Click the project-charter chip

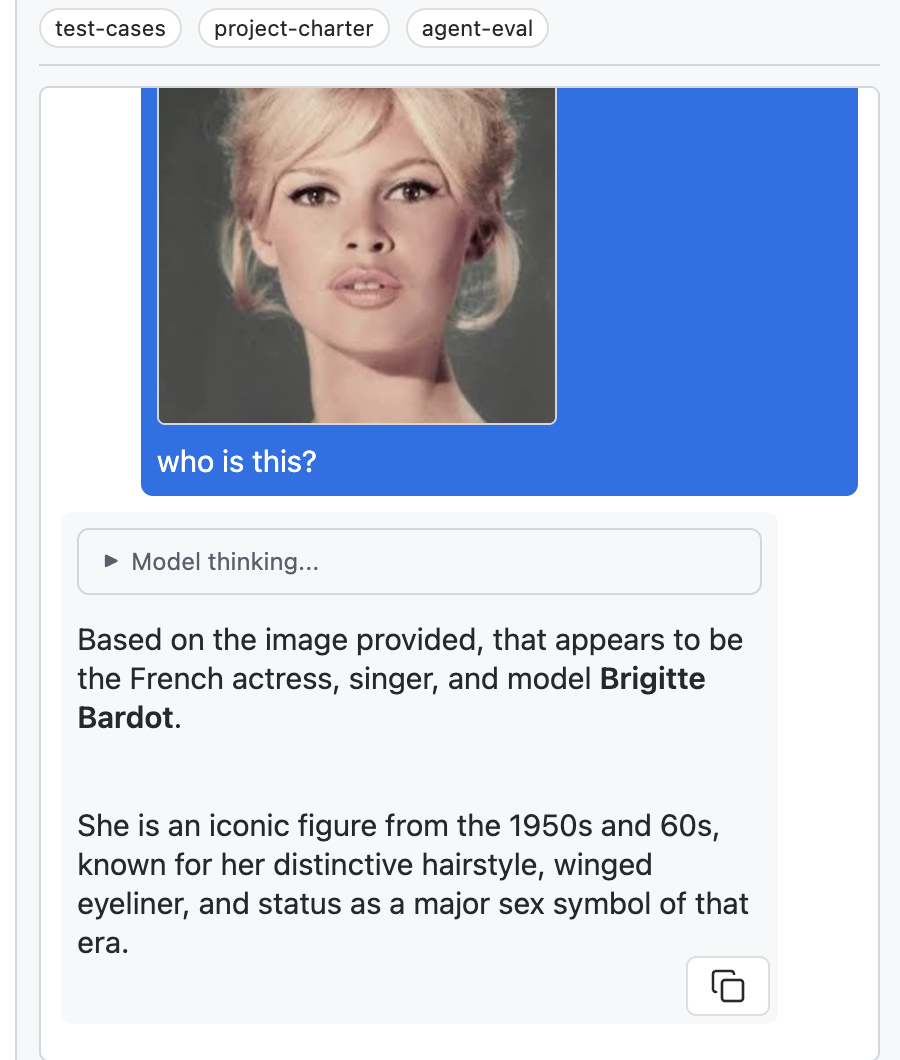click(293, 28)
